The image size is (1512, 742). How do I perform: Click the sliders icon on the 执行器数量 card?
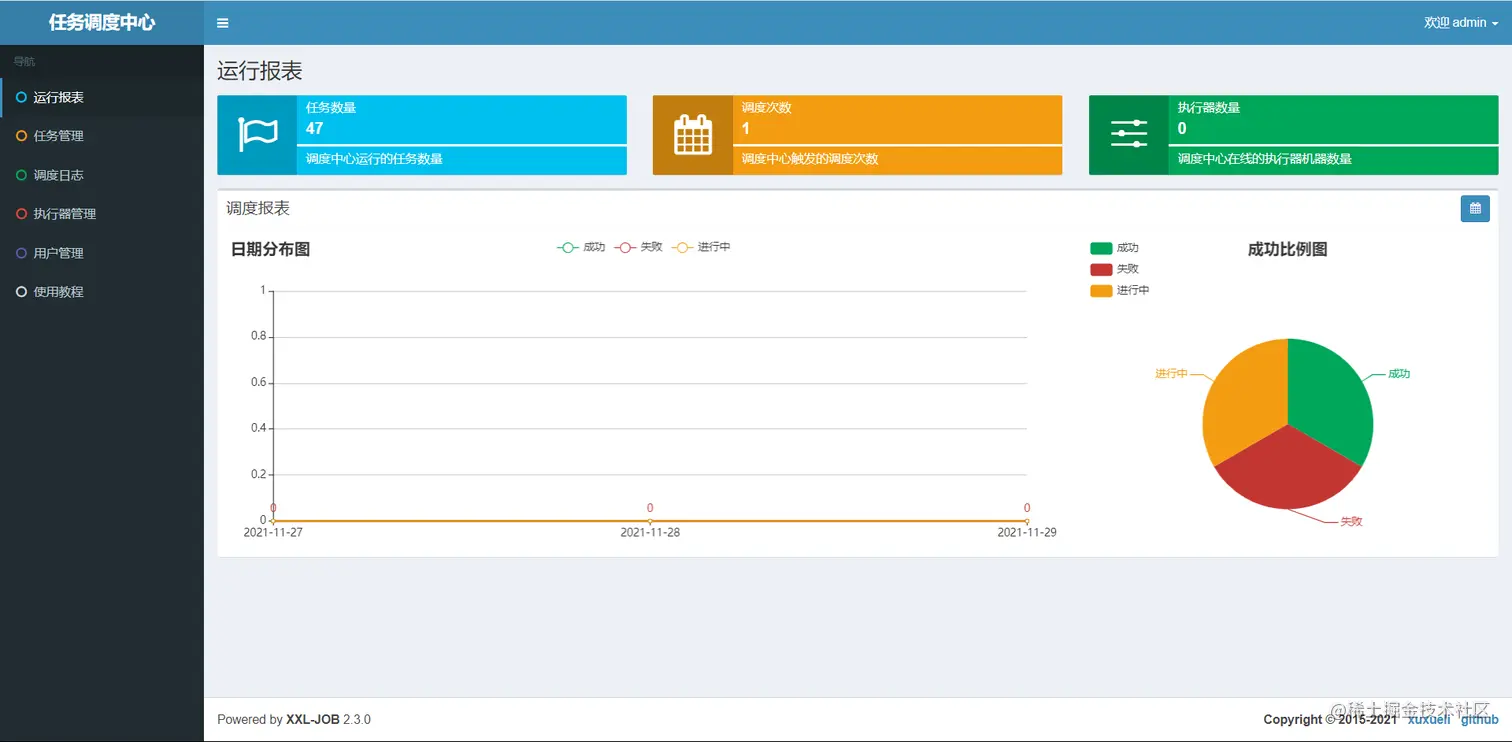click(x=1129, y=134)
